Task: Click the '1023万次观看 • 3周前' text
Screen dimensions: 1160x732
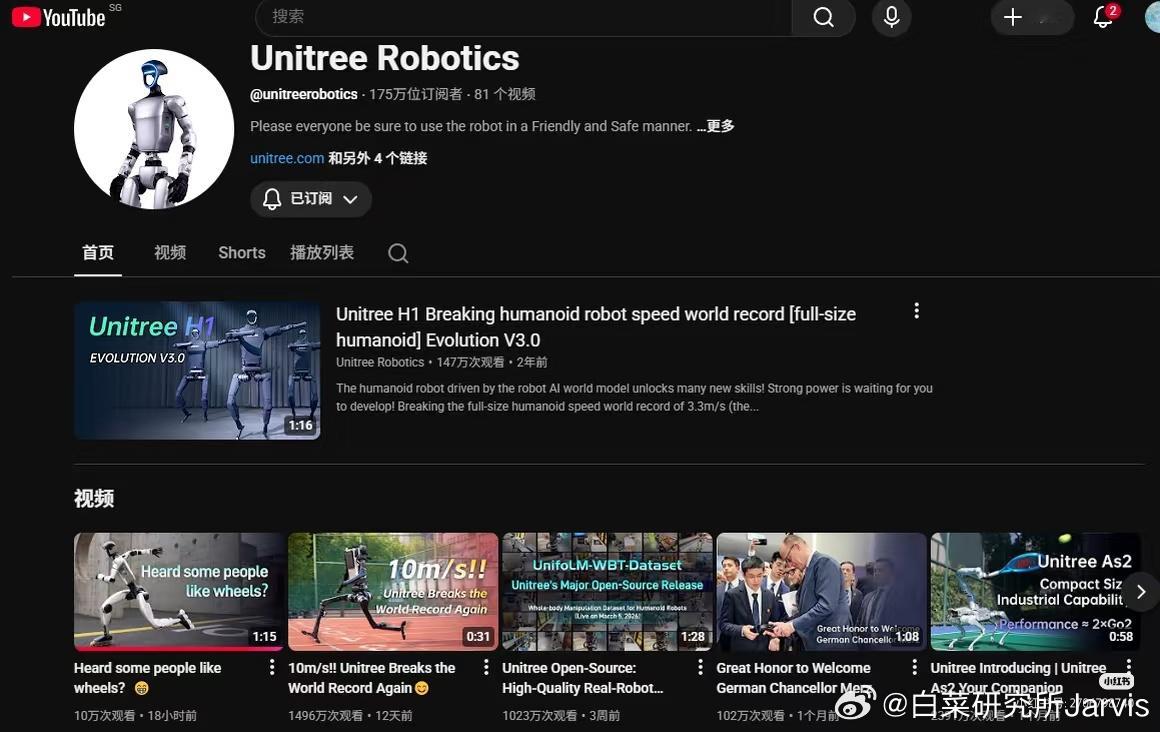Action: (561, 716)
